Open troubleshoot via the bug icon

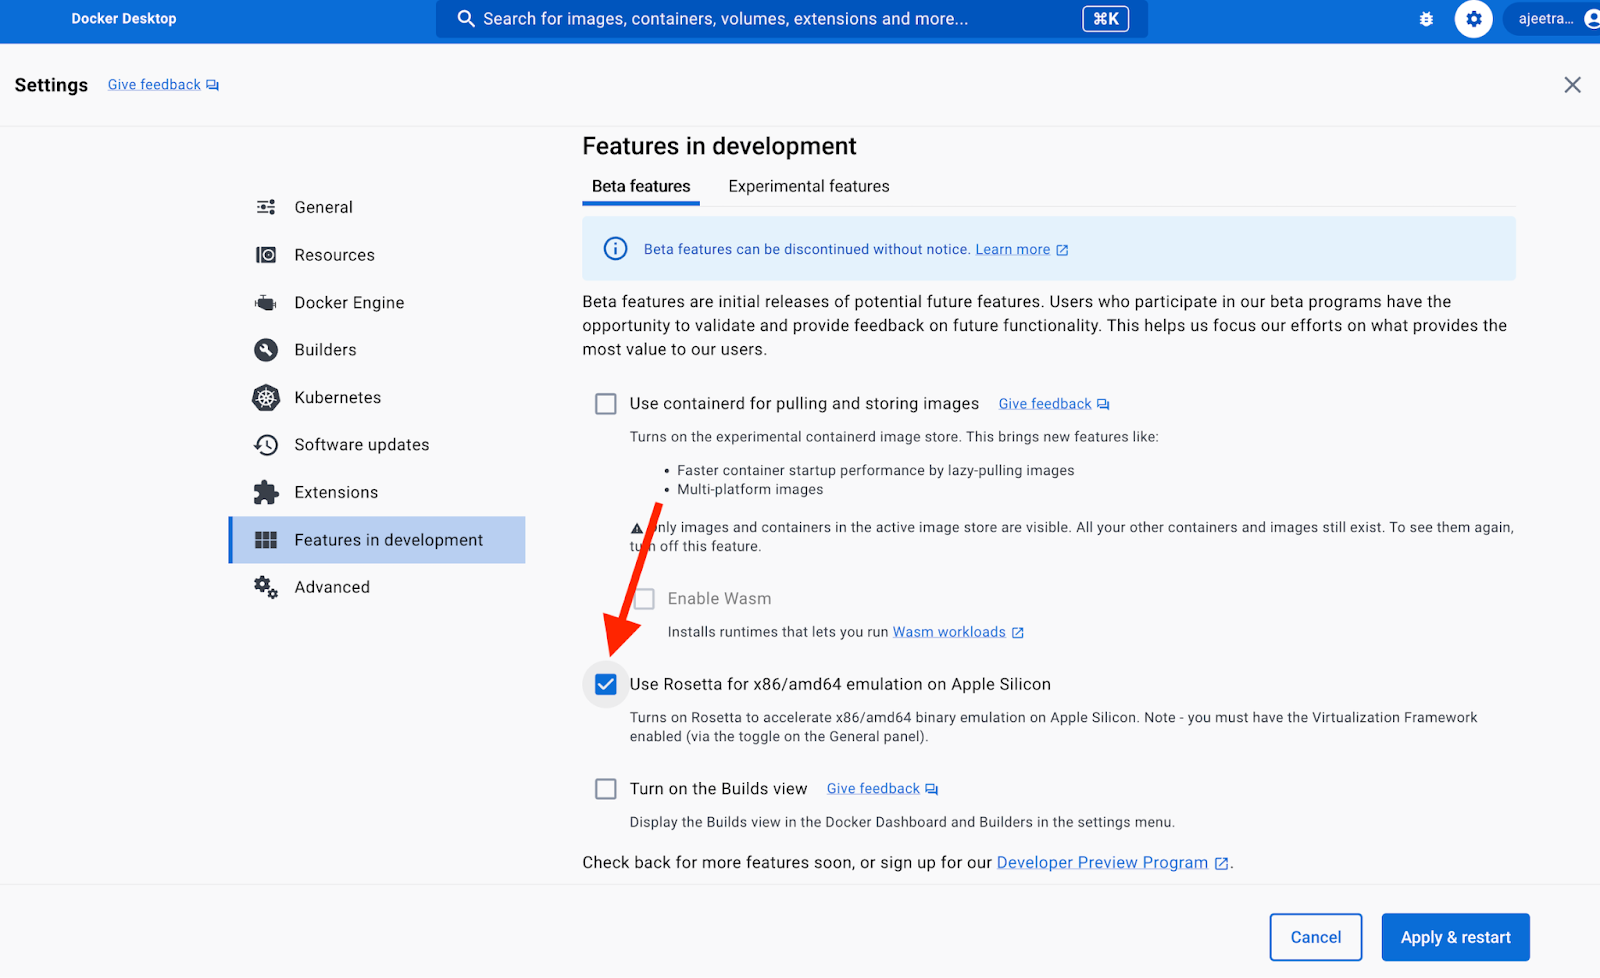1426,19
